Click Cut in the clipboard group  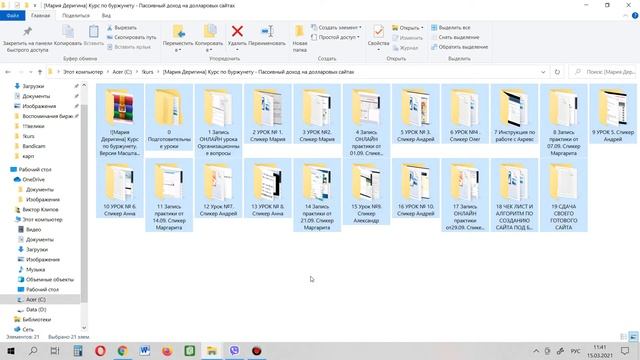(x=122, y=27)
